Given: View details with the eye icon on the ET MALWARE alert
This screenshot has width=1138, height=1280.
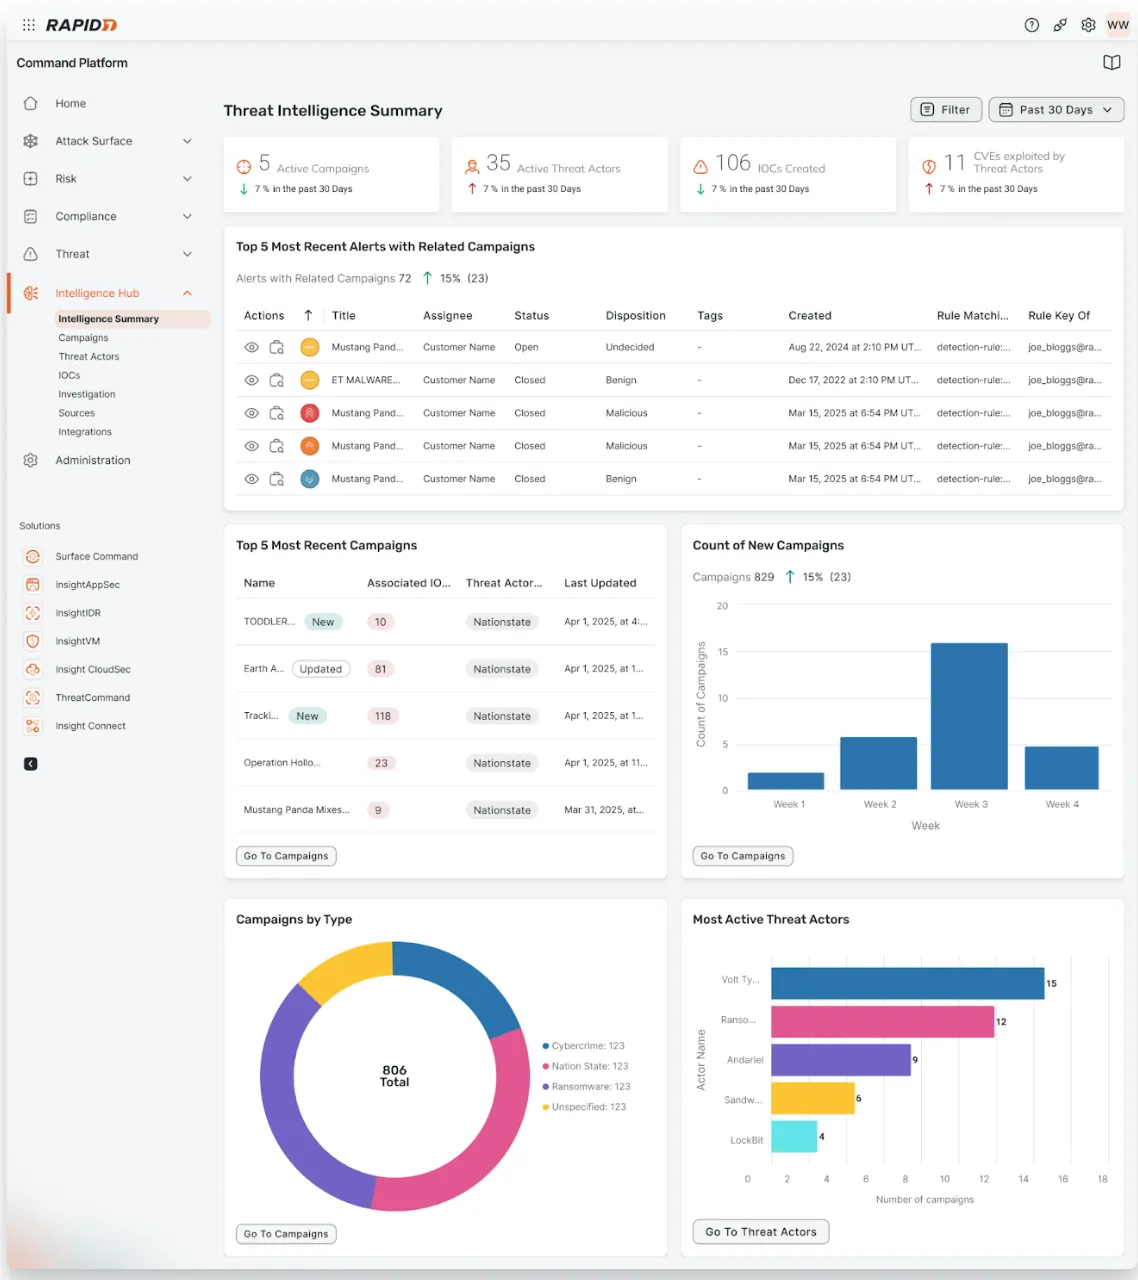Looking at the screenshot, I should pos(252,380).
